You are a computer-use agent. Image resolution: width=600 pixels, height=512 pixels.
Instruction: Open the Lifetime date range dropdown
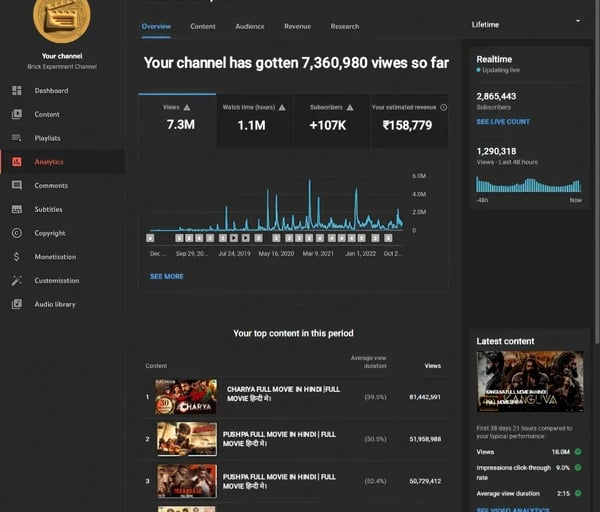[x=527, y=24]
